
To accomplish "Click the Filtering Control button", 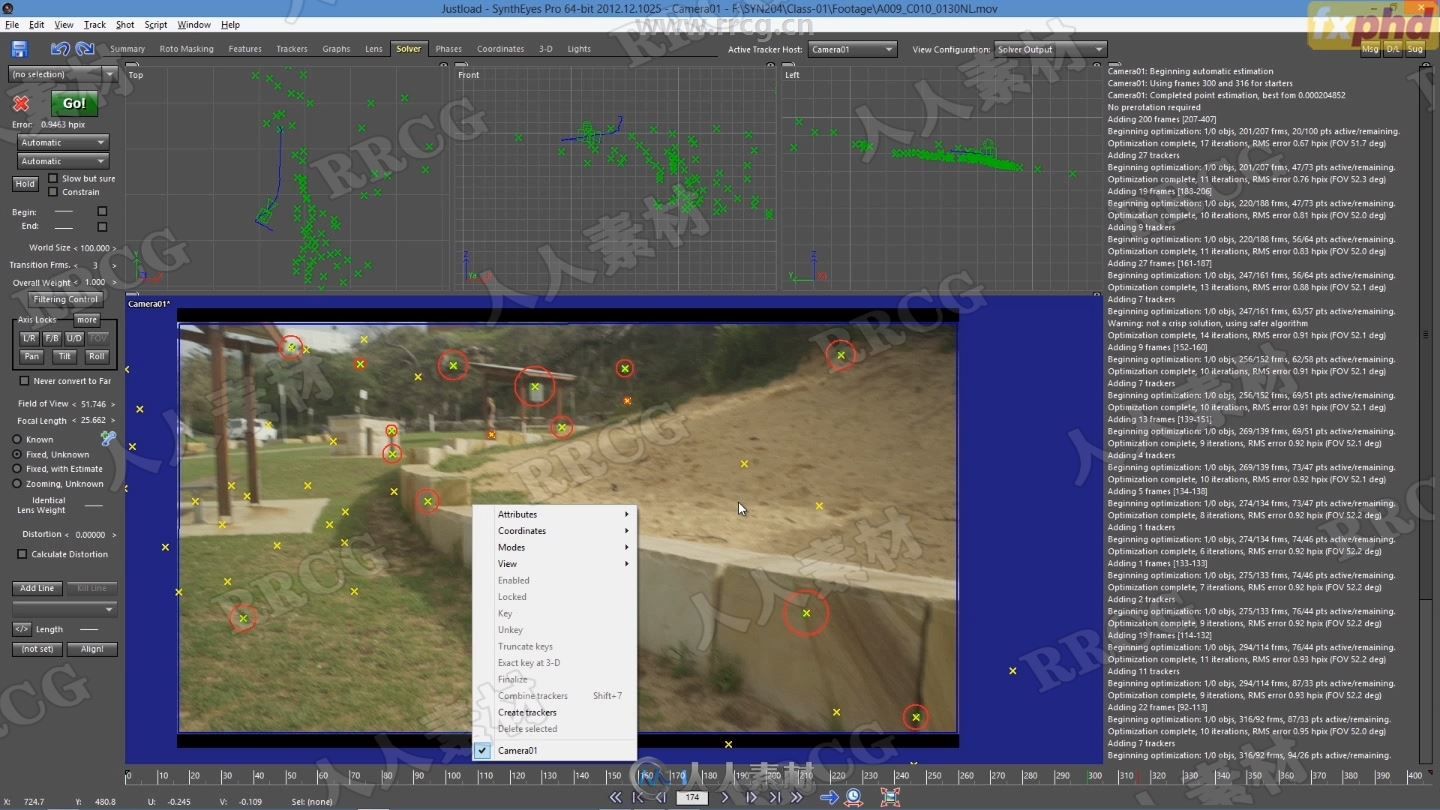I will [x=65, y=299].
